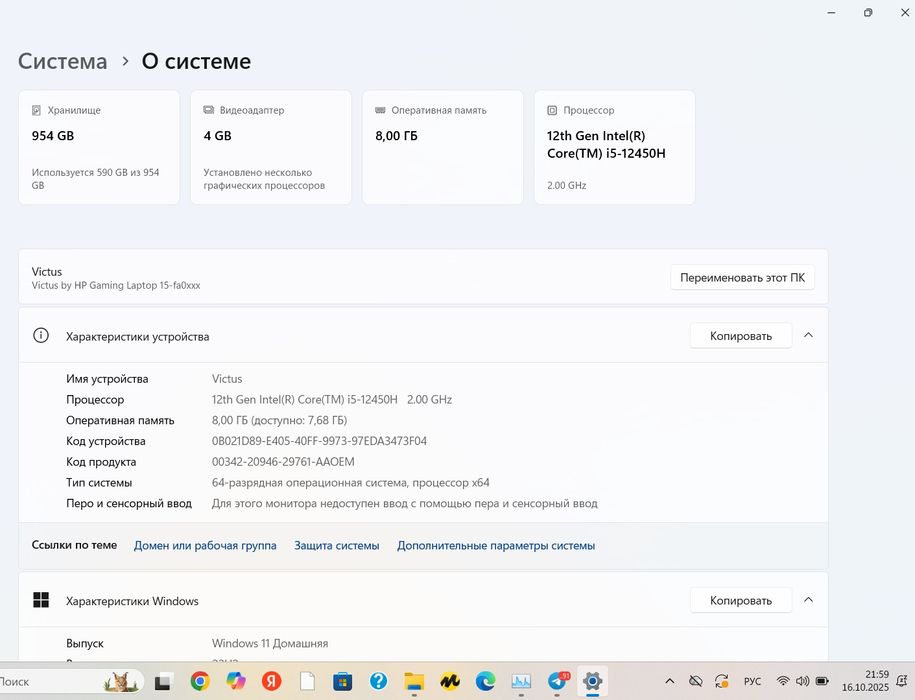This screenshot has width=915, height=700.
Task: Copy Windows specs with Копировать button
Action: point(741,600)
